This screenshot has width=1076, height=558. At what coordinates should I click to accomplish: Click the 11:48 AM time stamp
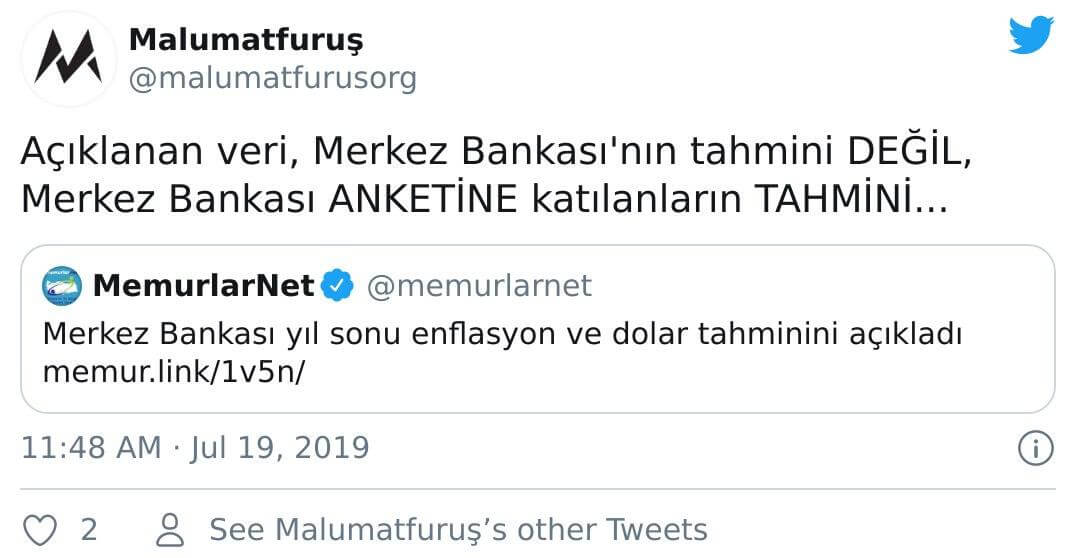click(x=91, y=447)
